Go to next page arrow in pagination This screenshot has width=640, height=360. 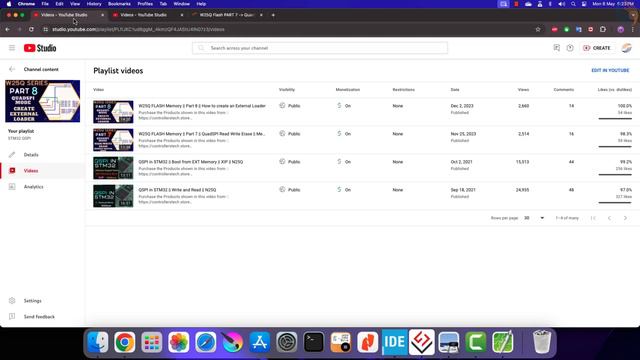(x=625, y=218)
